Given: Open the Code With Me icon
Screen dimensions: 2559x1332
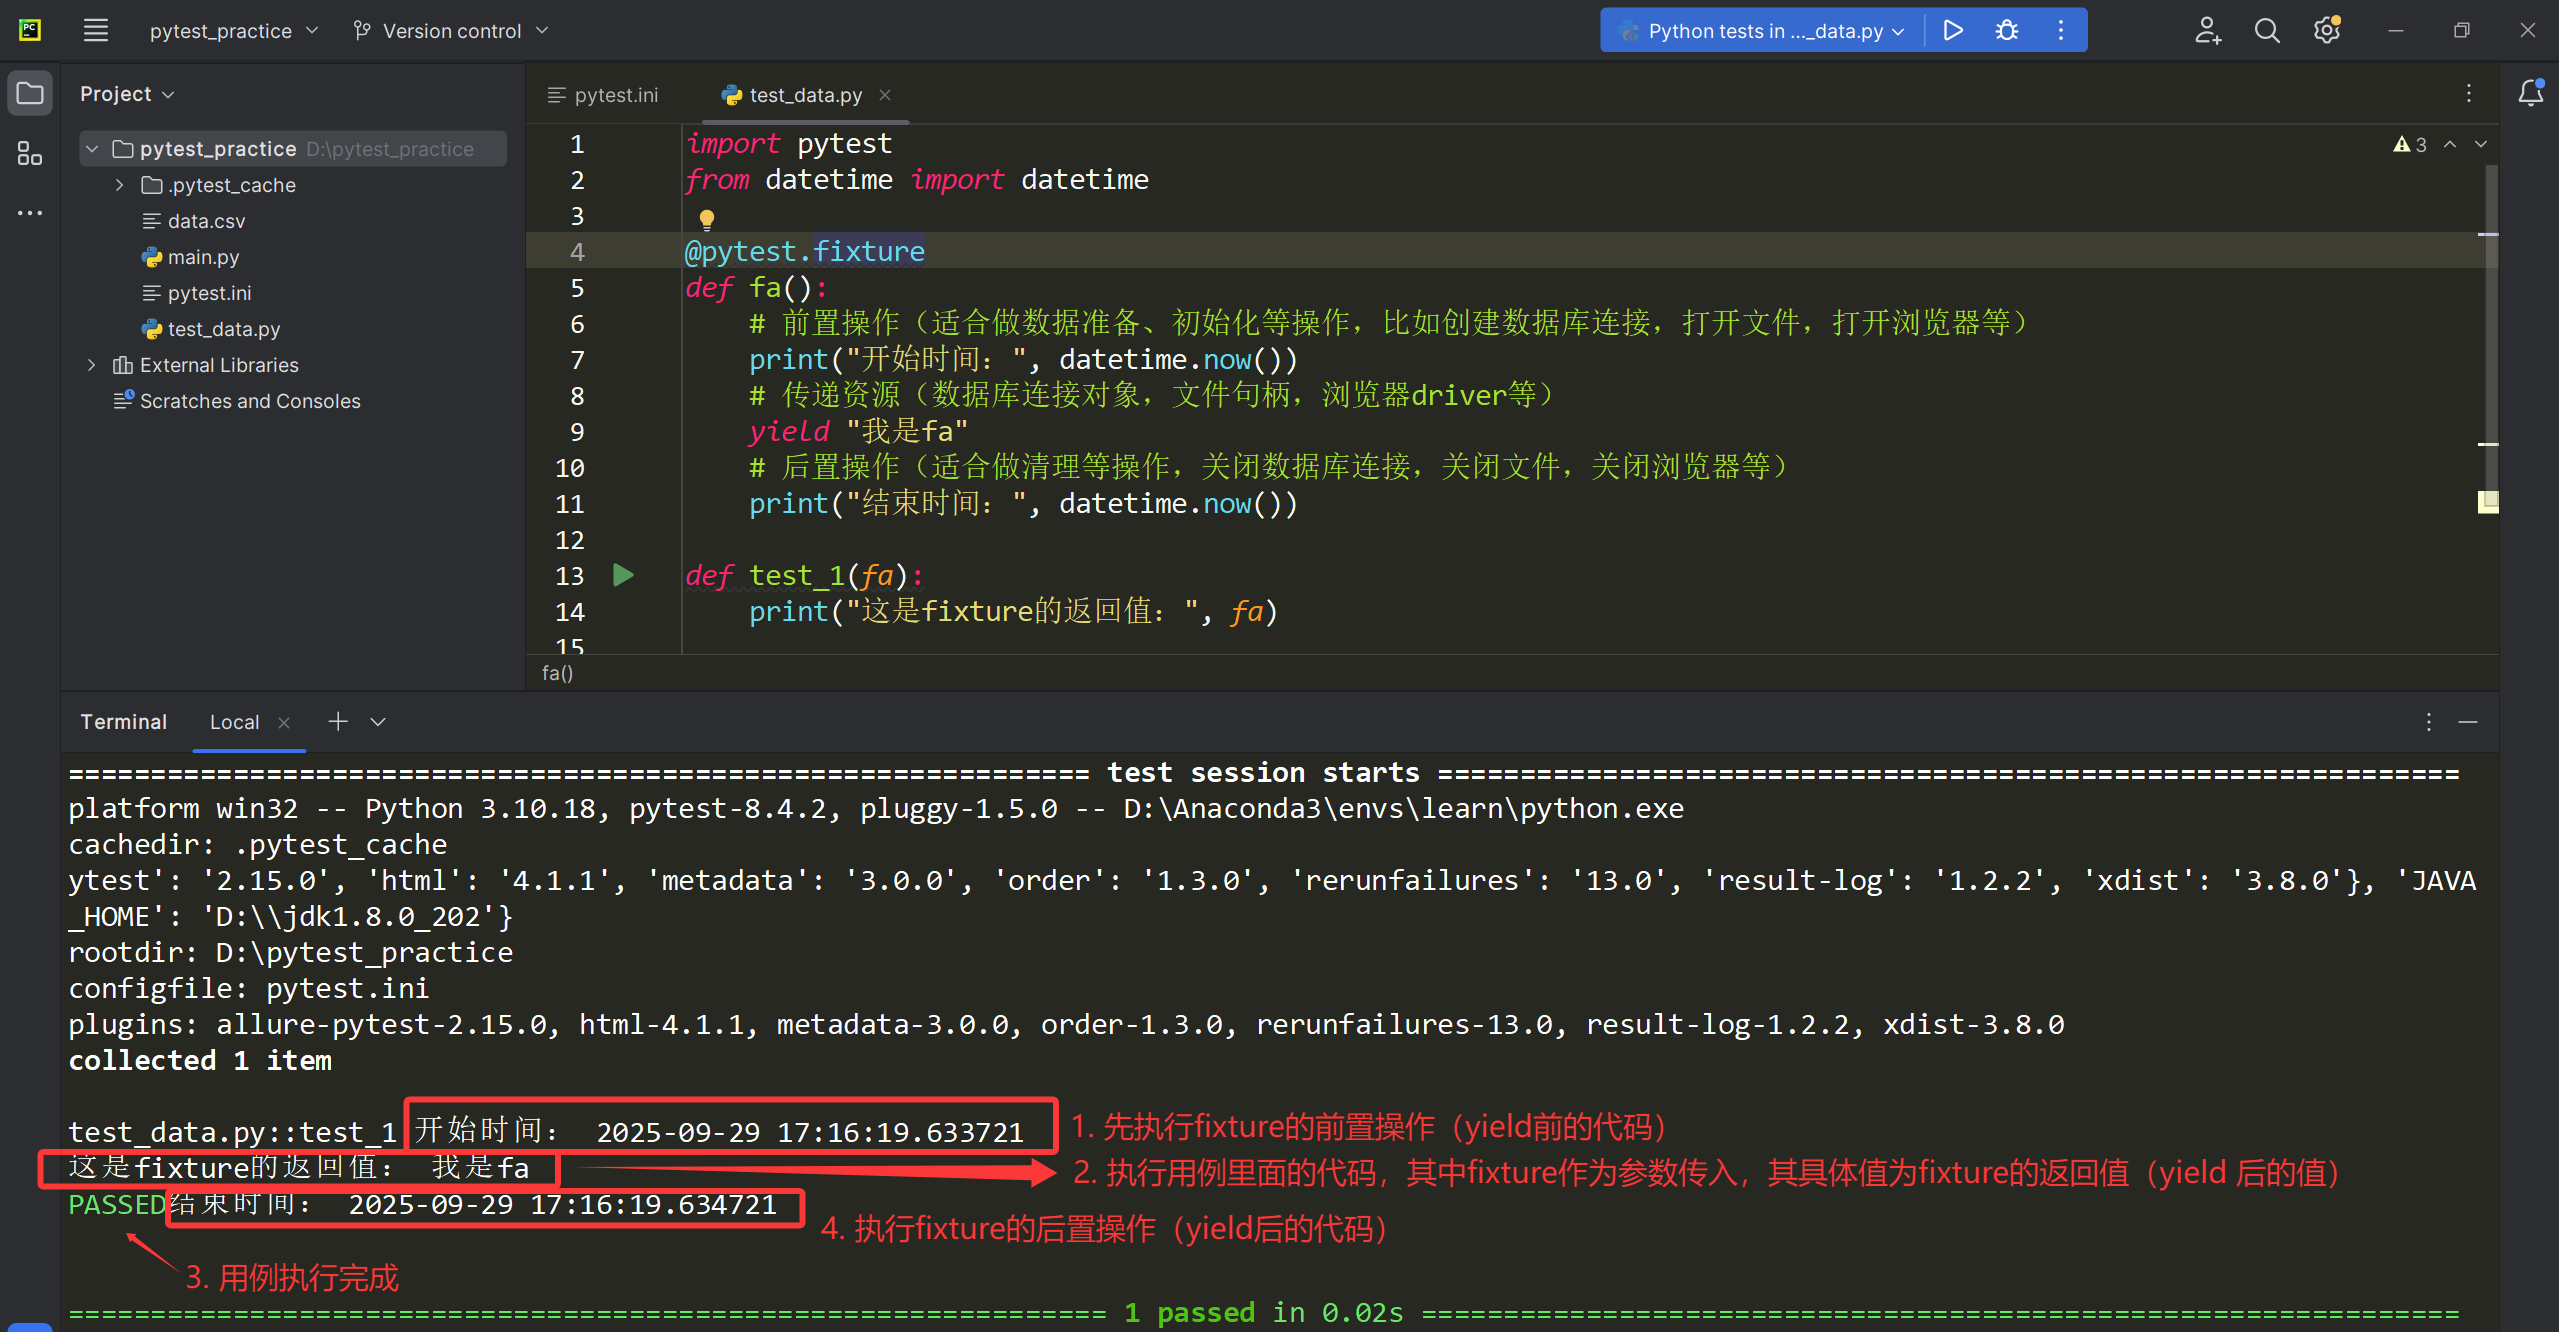Looking at the screenshot, I should 2207,30.
